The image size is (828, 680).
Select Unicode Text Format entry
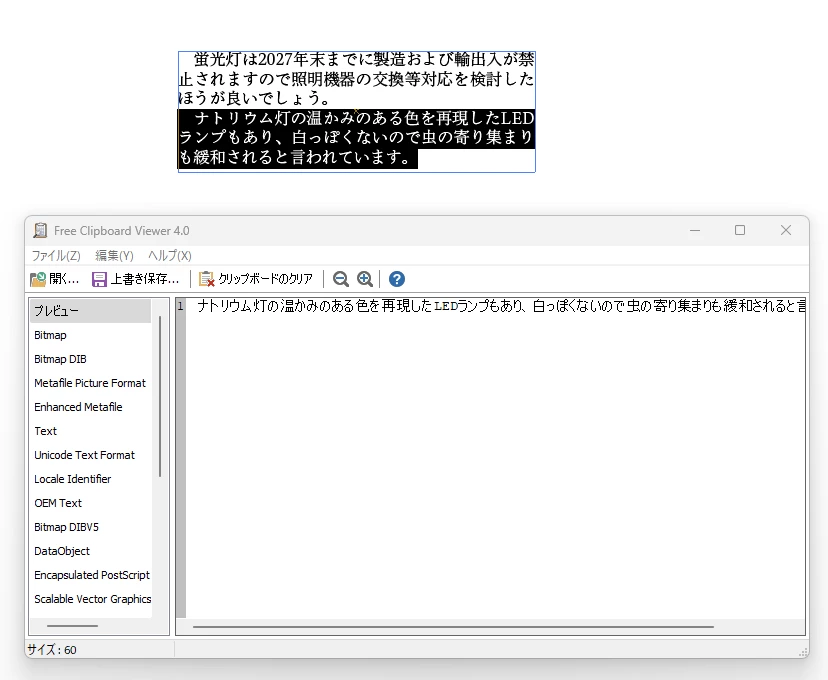pos(90,455)
